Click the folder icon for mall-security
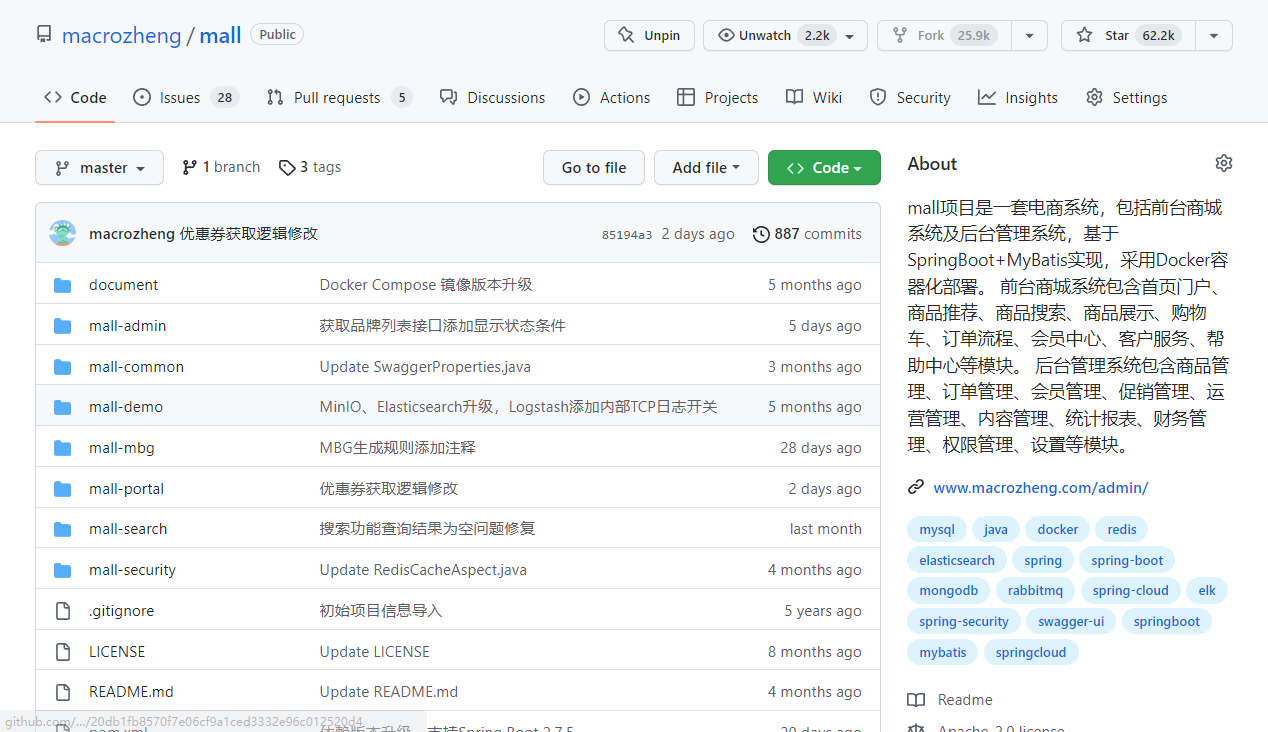 click(x=63, y=570)
